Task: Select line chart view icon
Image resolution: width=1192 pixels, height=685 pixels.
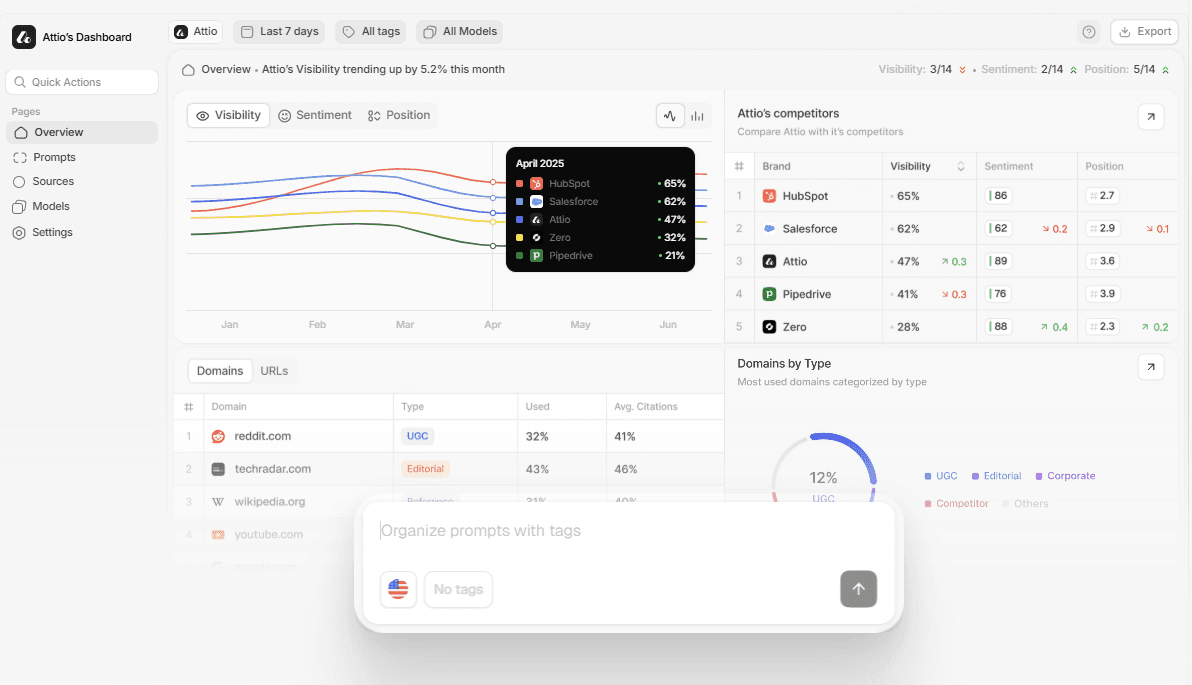Action: [670, 116]
